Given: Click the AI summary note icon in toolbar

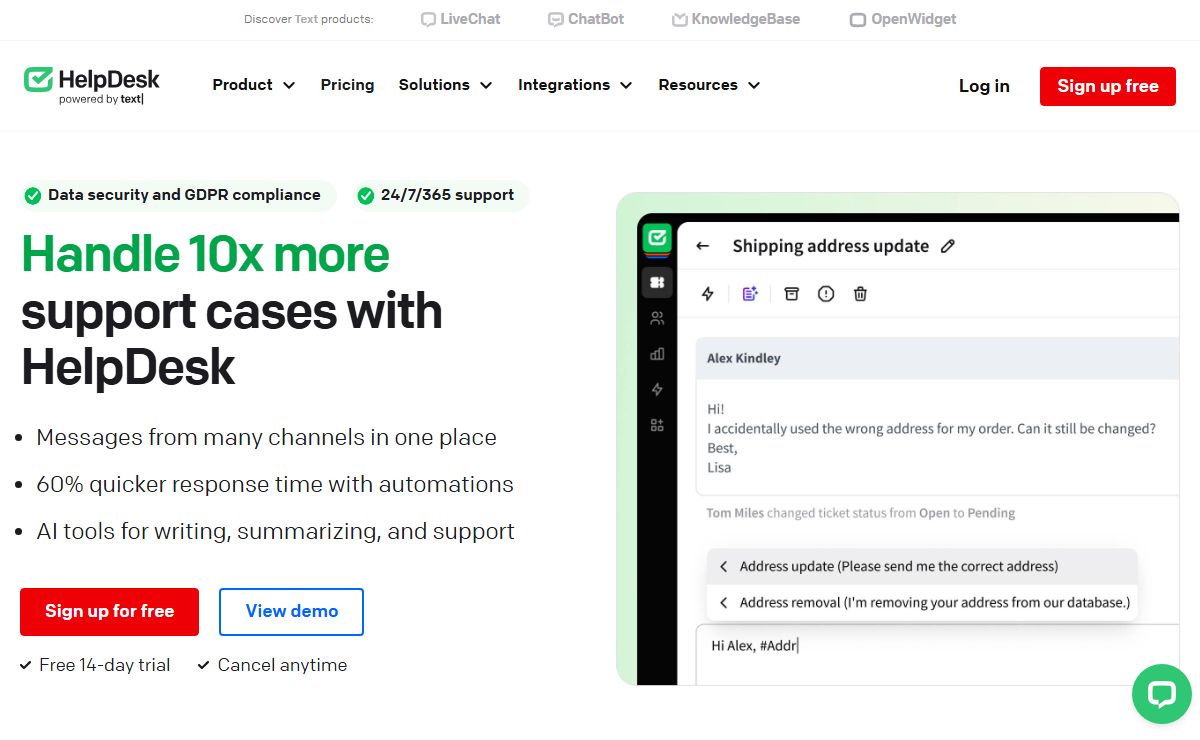Looking at the screenshot, I should pyautogui.click(x=750, y=294).
